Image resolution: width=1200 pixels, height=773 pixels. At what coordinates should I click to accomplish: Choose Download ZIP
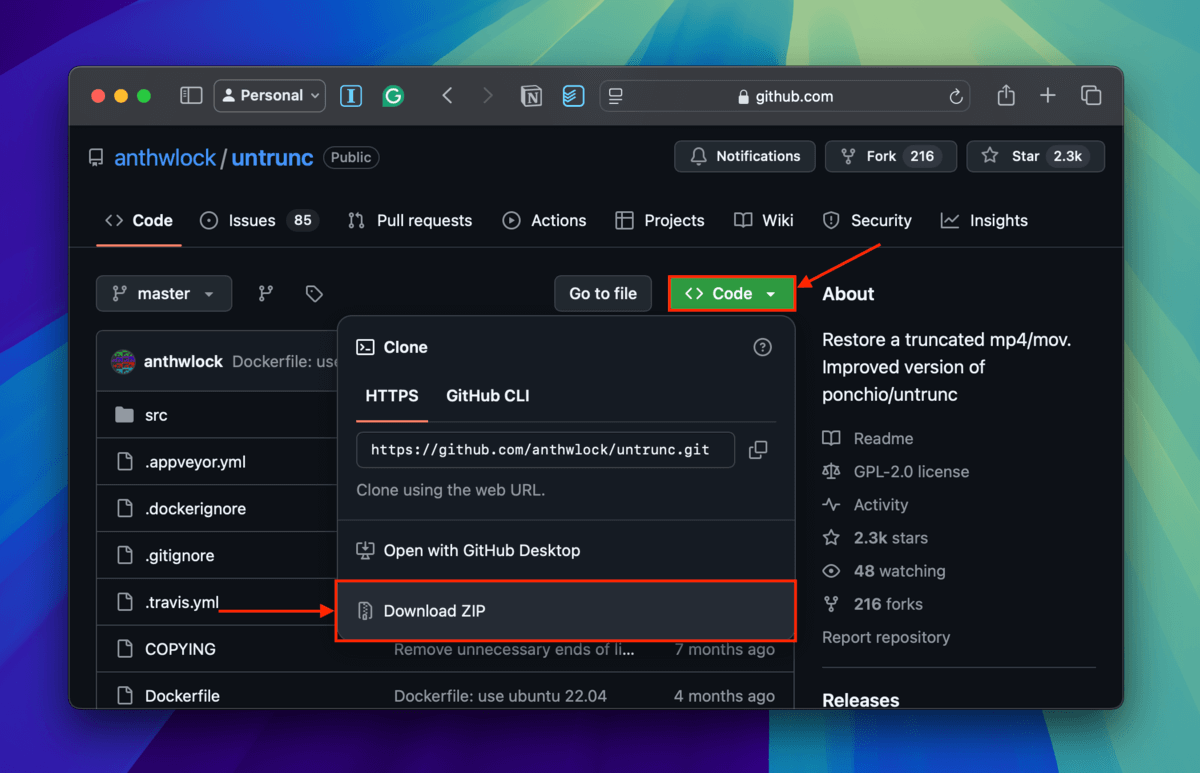tap(566, 611)
